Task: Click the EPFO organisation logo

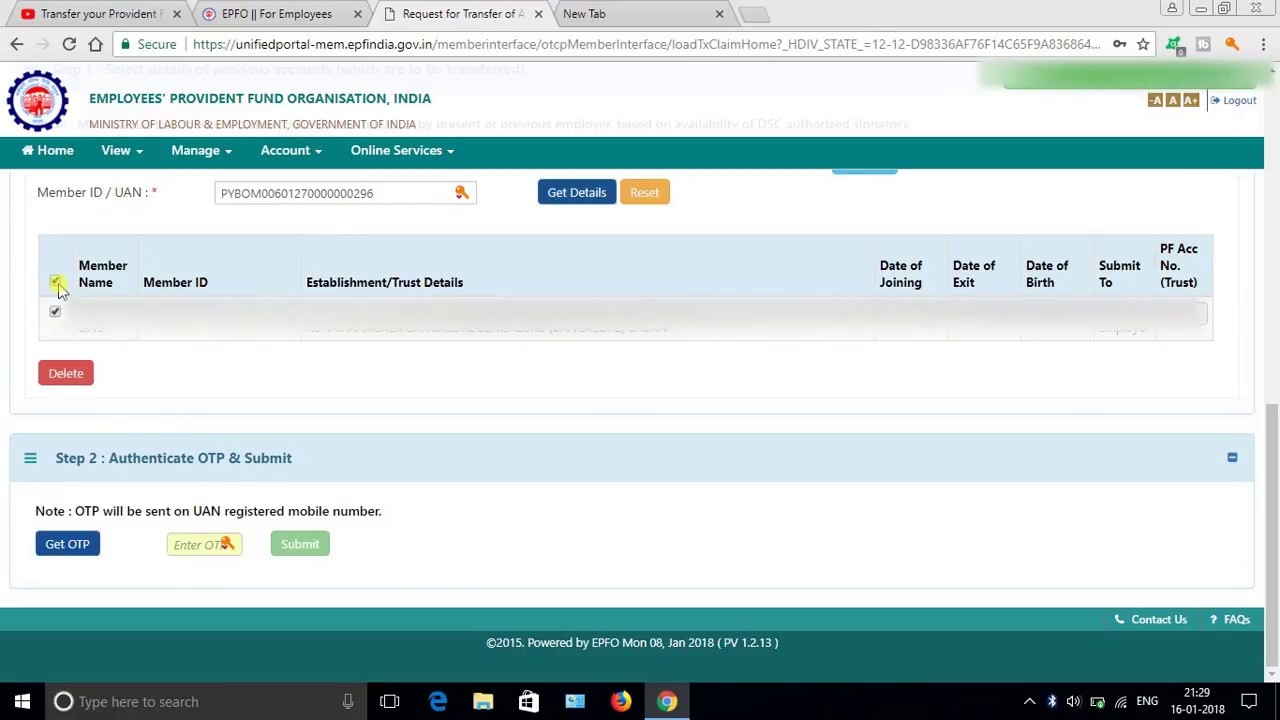Action: pos(38,101)
